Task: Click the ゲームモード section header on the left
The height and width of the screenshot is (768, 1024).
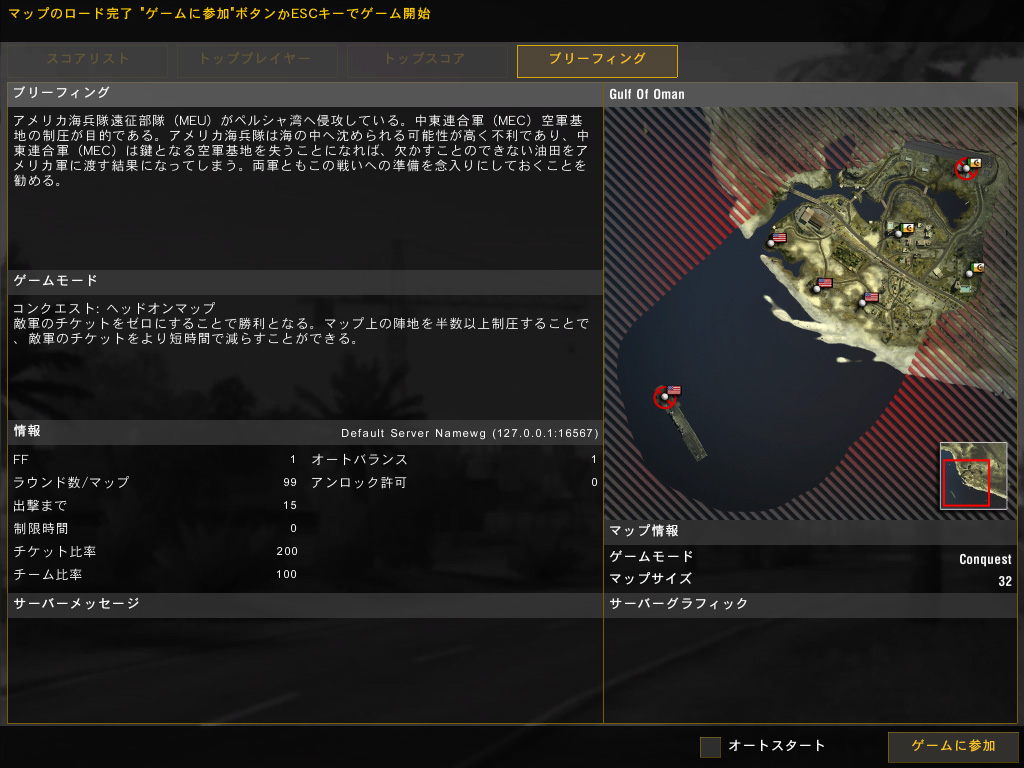Action: pos(56,280)
